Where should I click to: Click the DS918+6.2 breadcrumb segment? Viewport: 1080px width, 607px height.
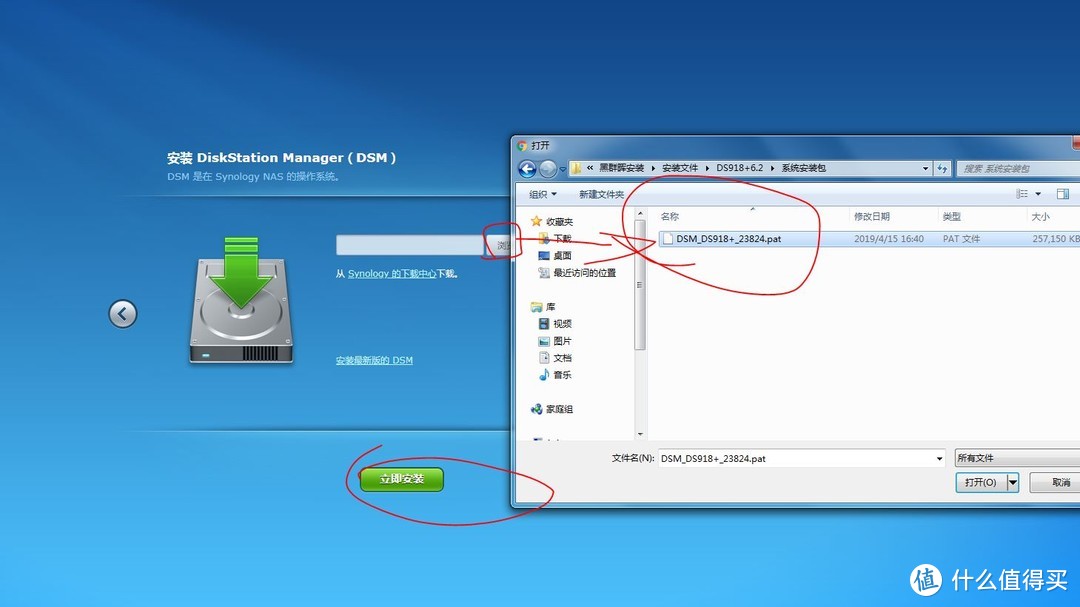[740, 168]
